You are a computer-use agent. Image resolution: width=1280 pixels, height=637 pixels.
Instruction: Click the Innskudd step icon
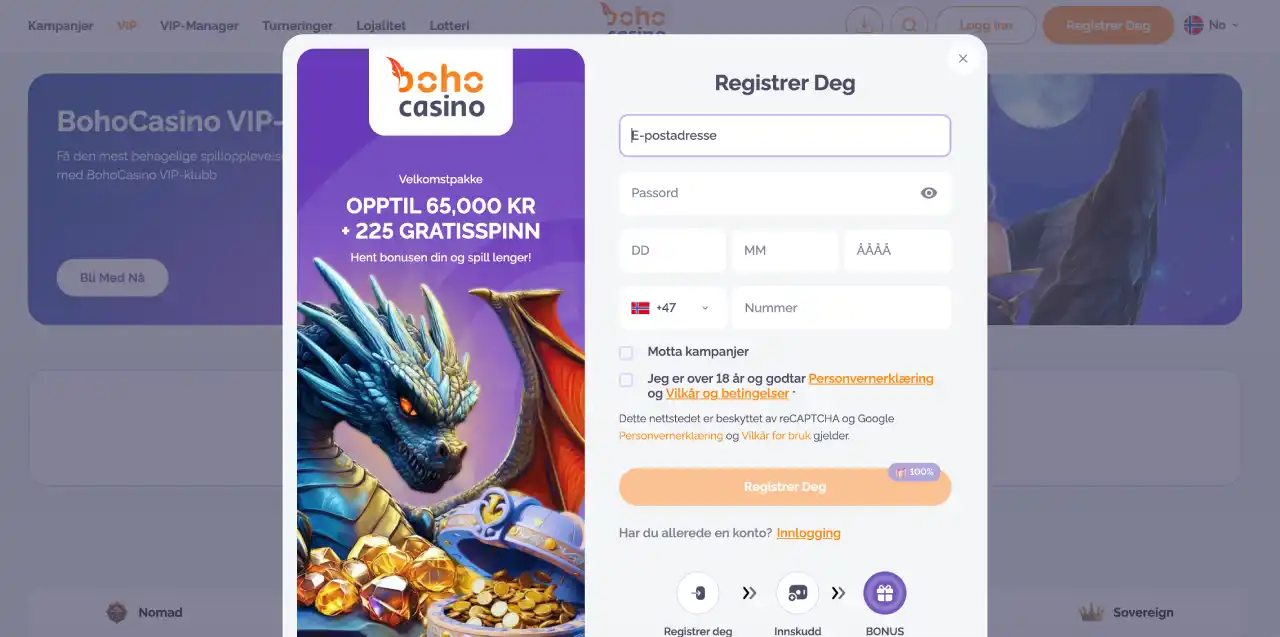pyautogui.click(x=797, y=593)
